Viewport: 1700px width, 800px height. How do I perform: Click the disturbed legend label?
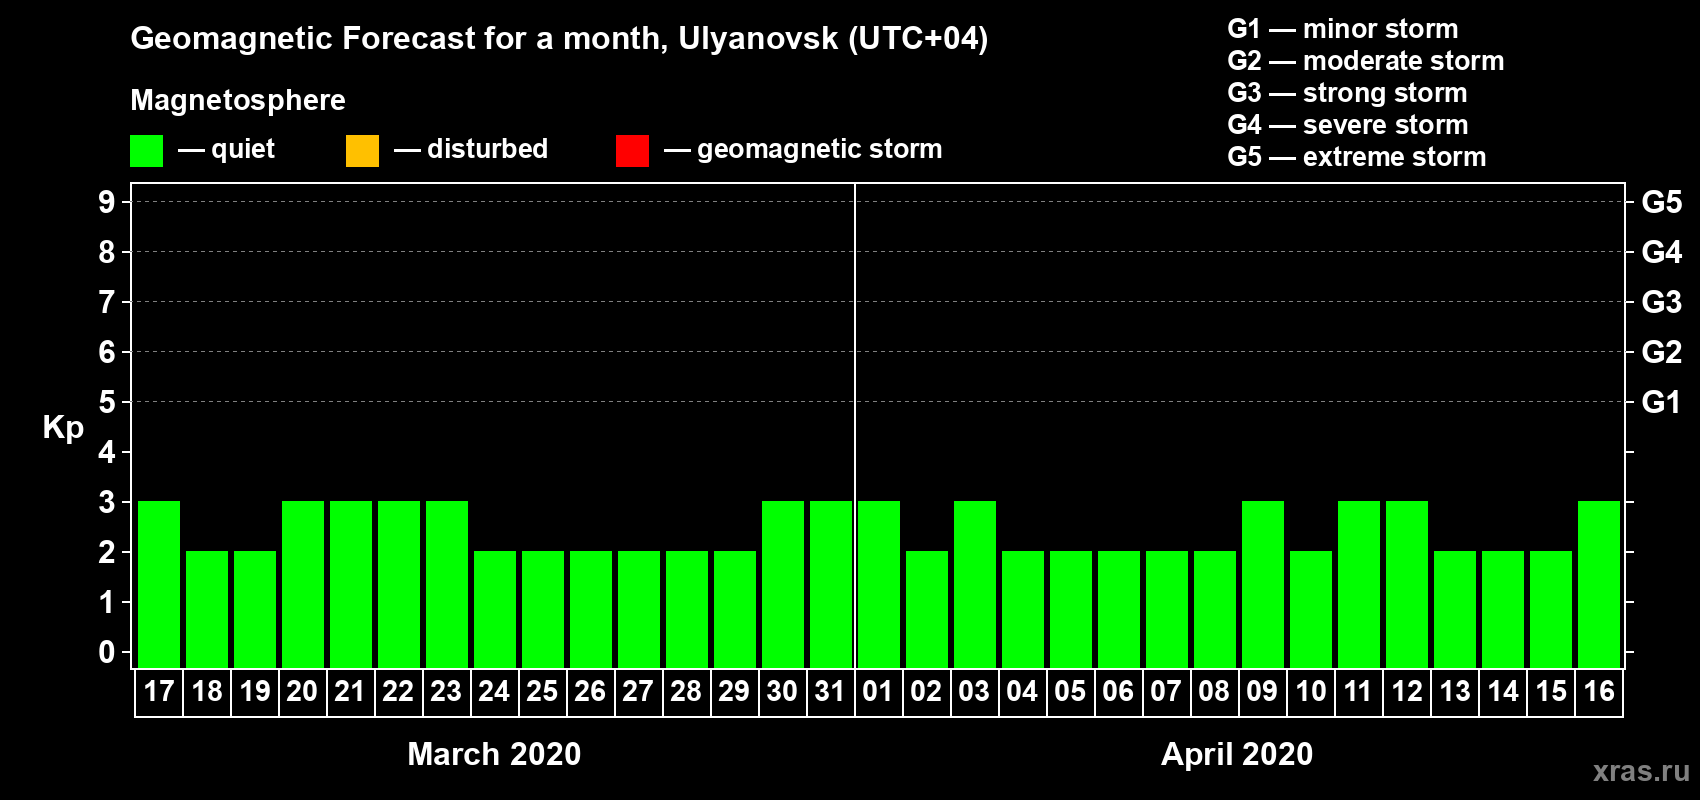click(x=487, y=149)
